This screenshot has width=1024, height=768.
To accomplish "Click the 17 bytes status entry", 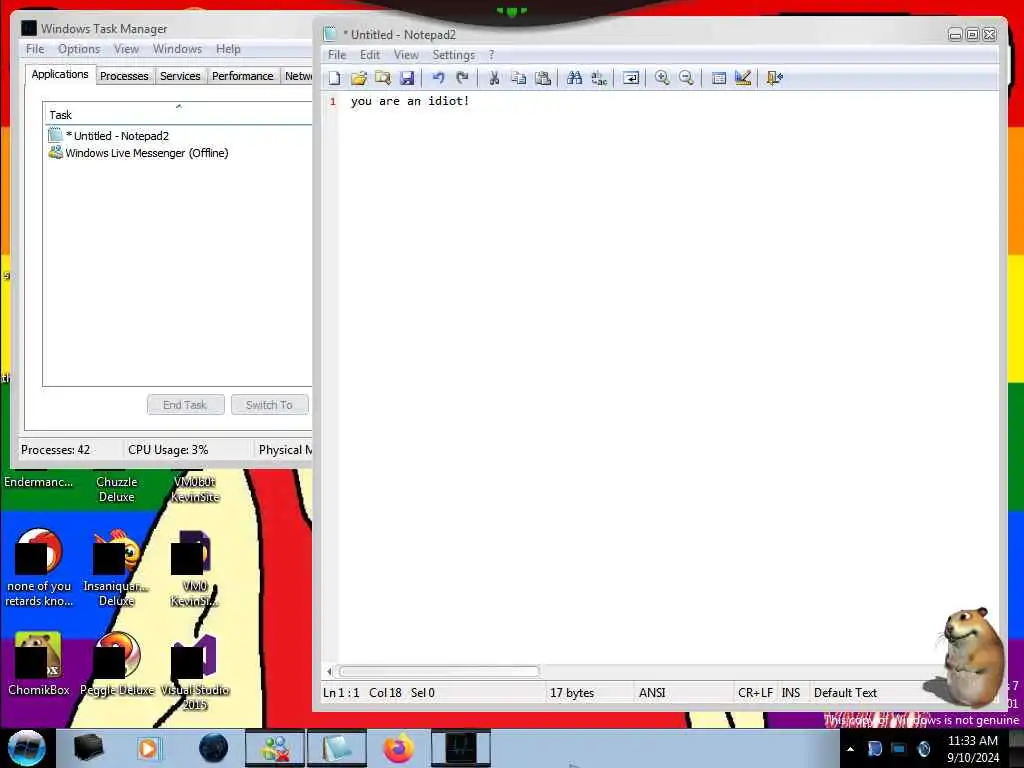I will (572, 693).
